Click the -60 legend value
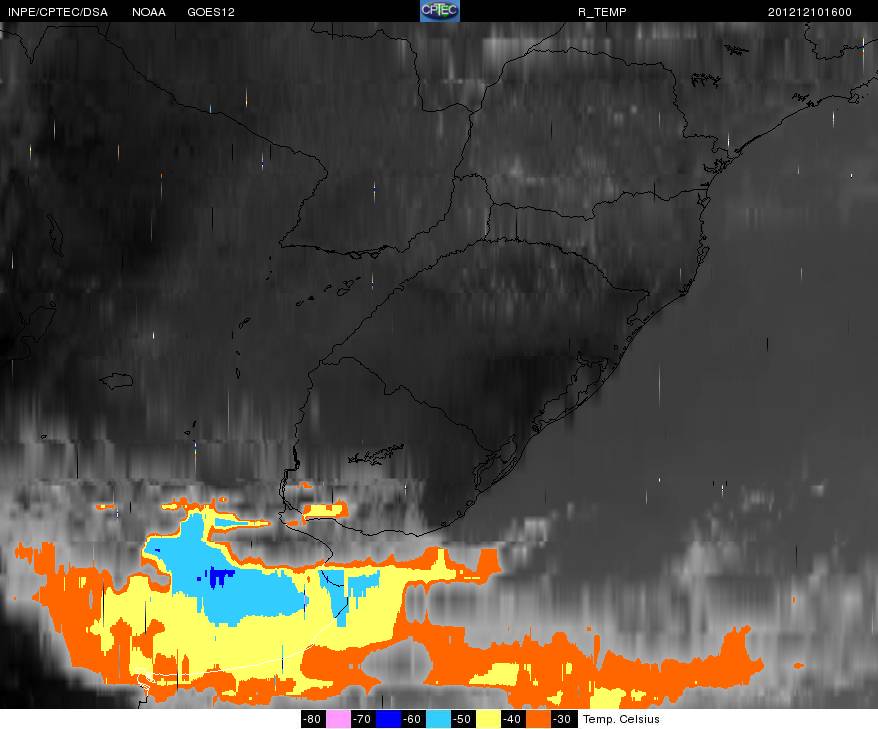Image resolution: width=878 pixels, height=729 pixels. [x=413, y=719]
